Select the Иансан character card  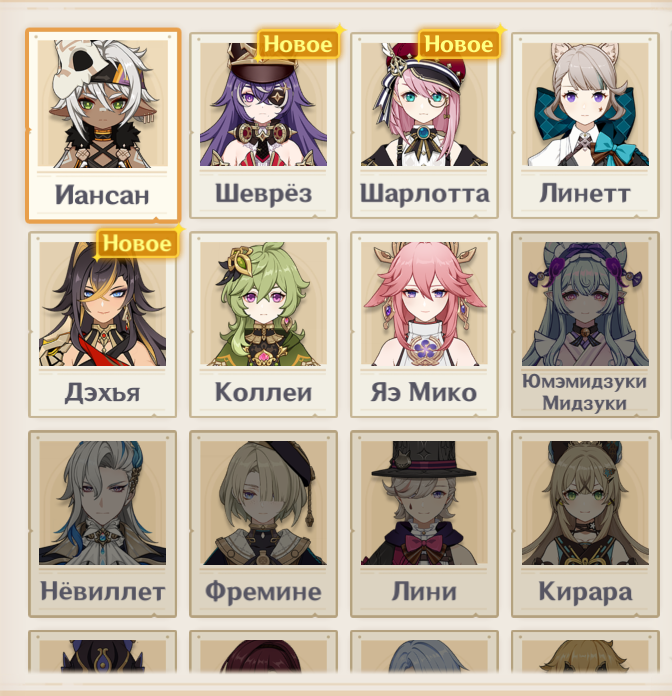click(103, 125)
